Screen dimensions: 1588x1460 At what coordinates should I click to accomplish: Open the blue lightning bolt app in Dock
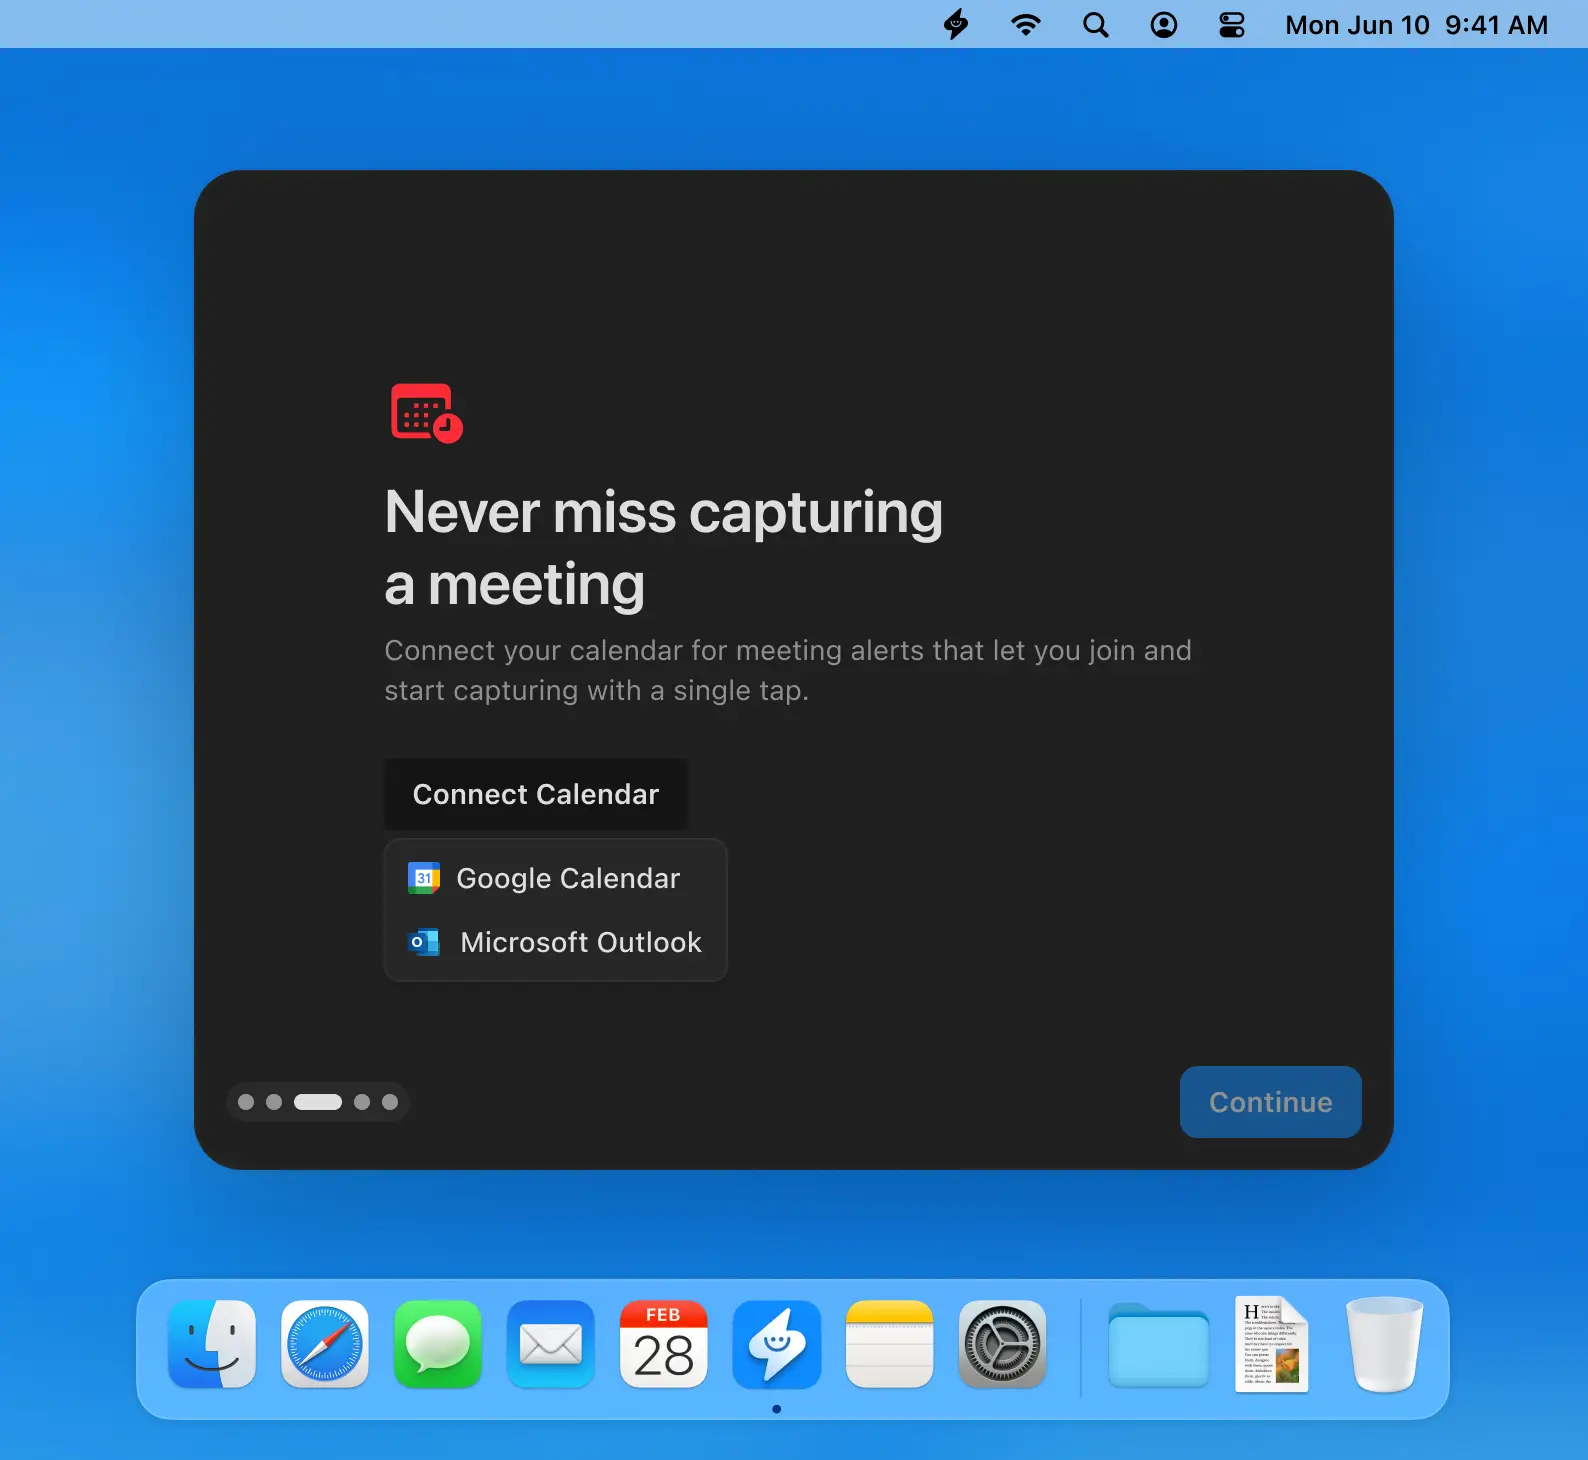pyautogui.click(x=777, y=1344)
